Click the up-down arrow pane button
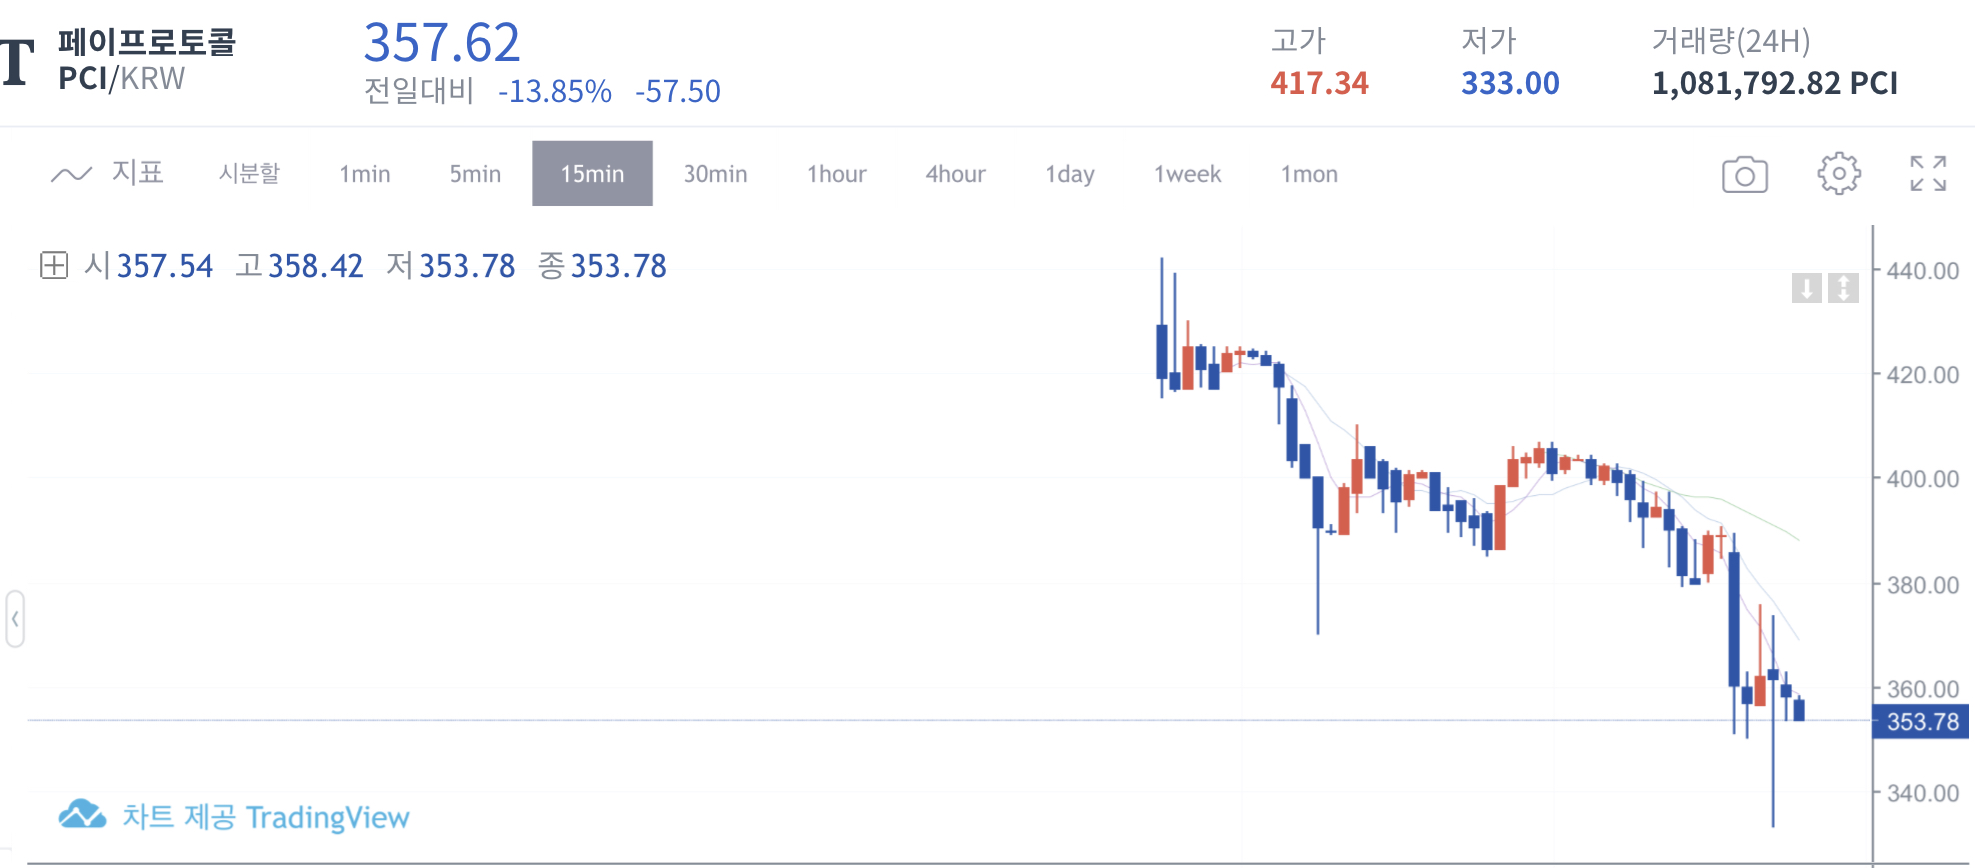 [x=1843, y=288]
